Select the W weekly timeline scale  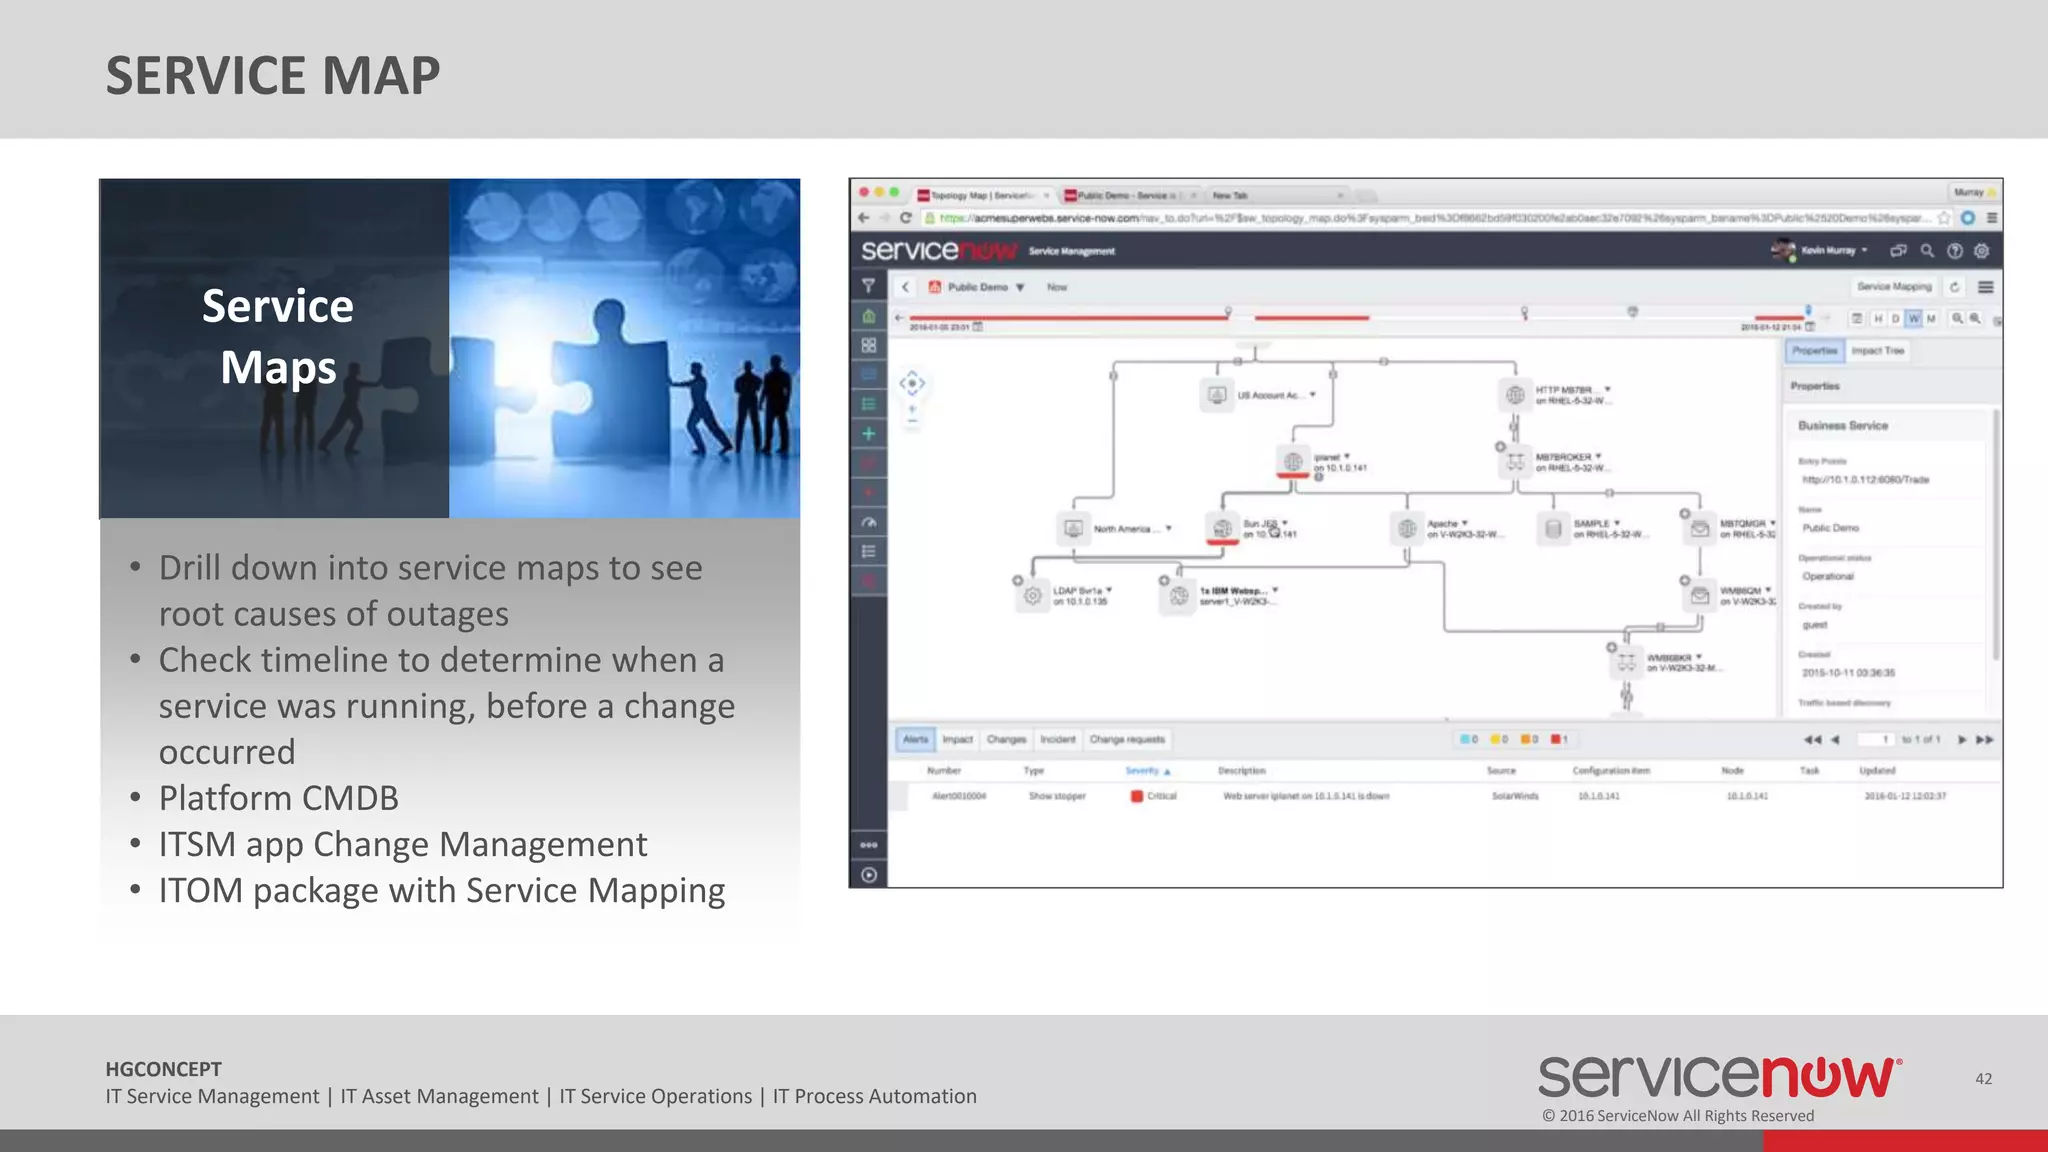[x=1913, y=318]
